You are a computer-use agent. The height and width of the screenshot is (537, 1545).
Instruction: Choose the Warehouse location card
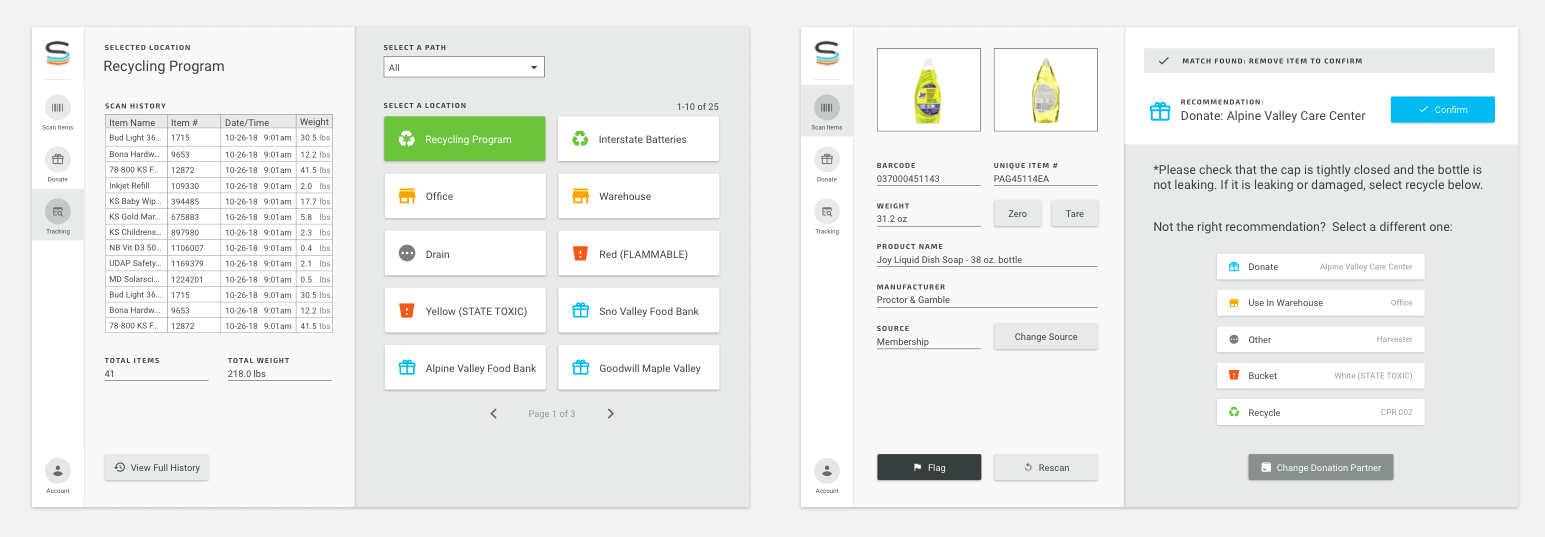point(638,196)
